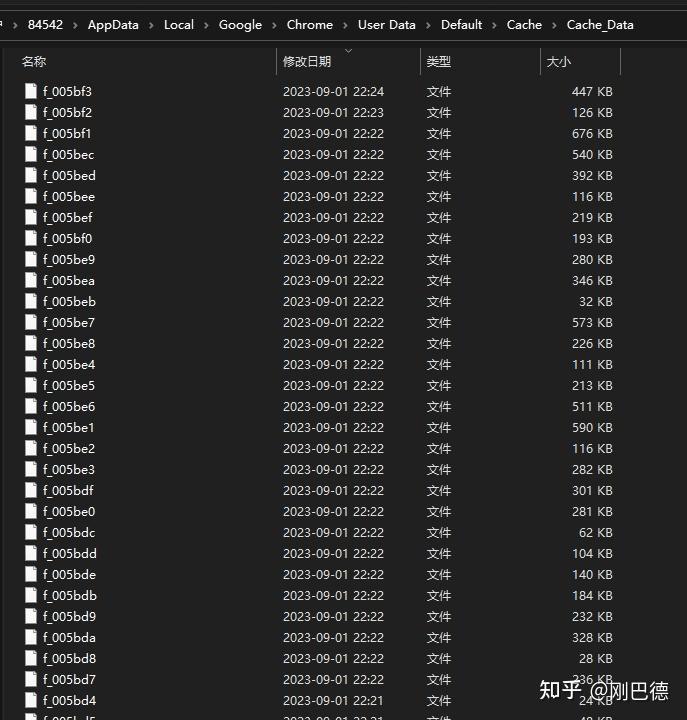Click the 328 KB size cell
This screenshot has height=720, width=687.
592,638
